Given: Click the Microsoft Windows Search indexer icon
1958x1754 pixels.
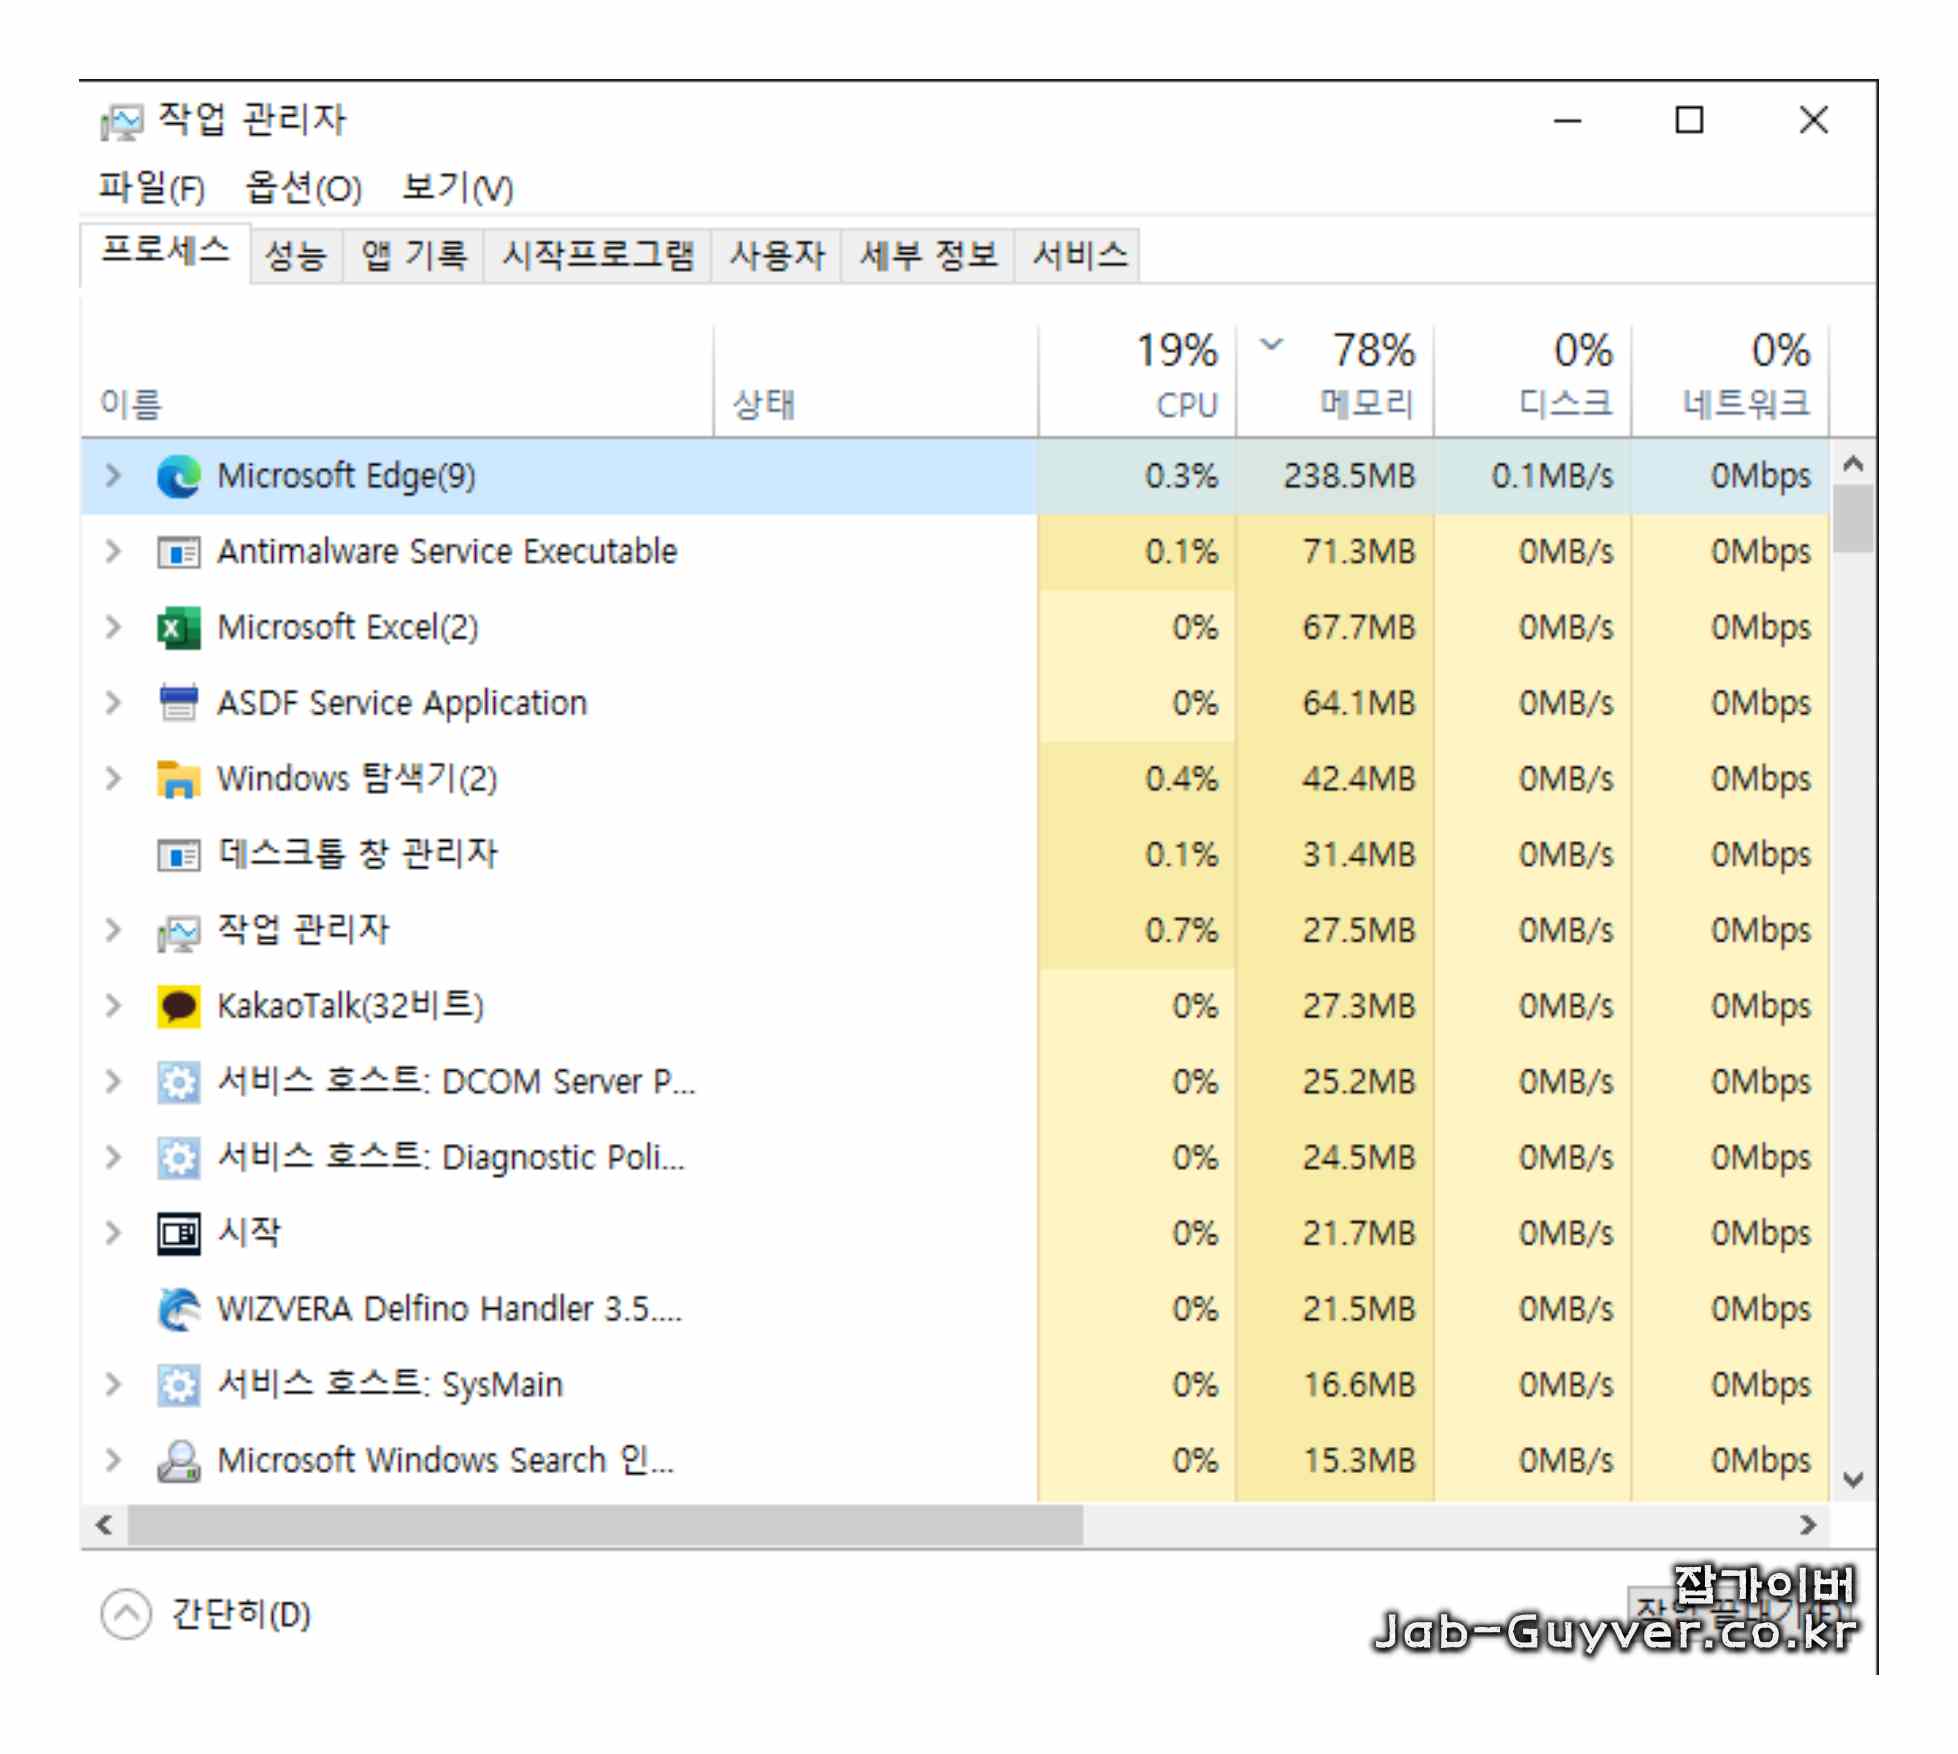Looking at the screenshot, I should tap(179, 1461).
